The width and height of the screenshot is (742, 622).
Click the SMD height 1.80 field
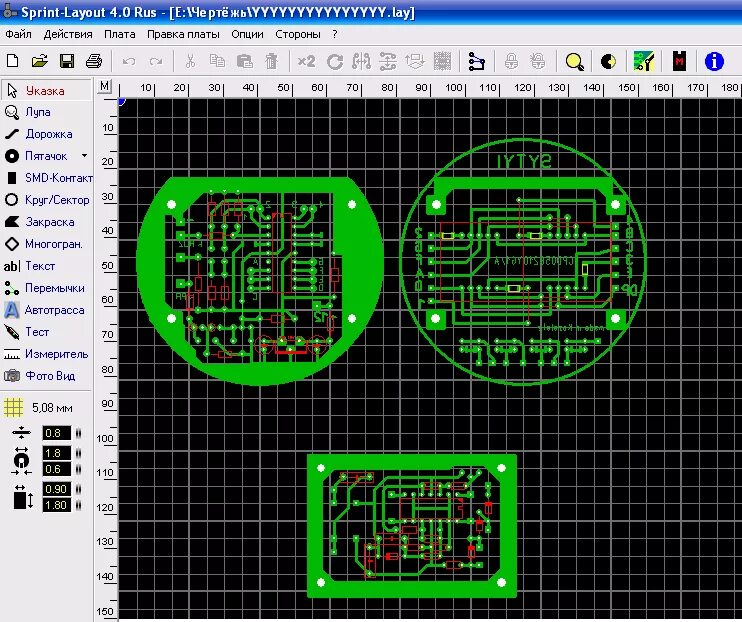click(x=56, y=505)
